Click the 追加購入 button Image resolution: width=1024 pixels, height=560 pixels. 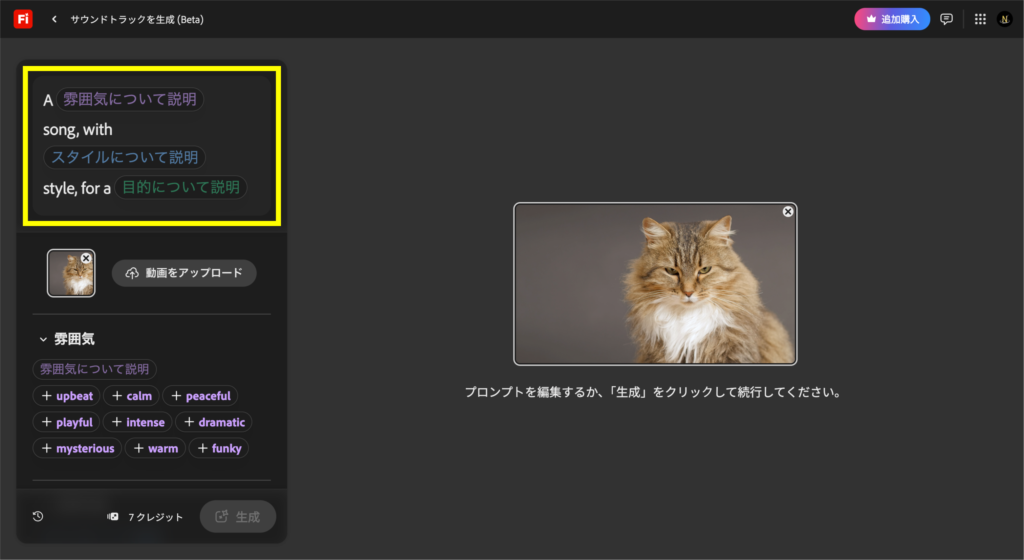892,19
